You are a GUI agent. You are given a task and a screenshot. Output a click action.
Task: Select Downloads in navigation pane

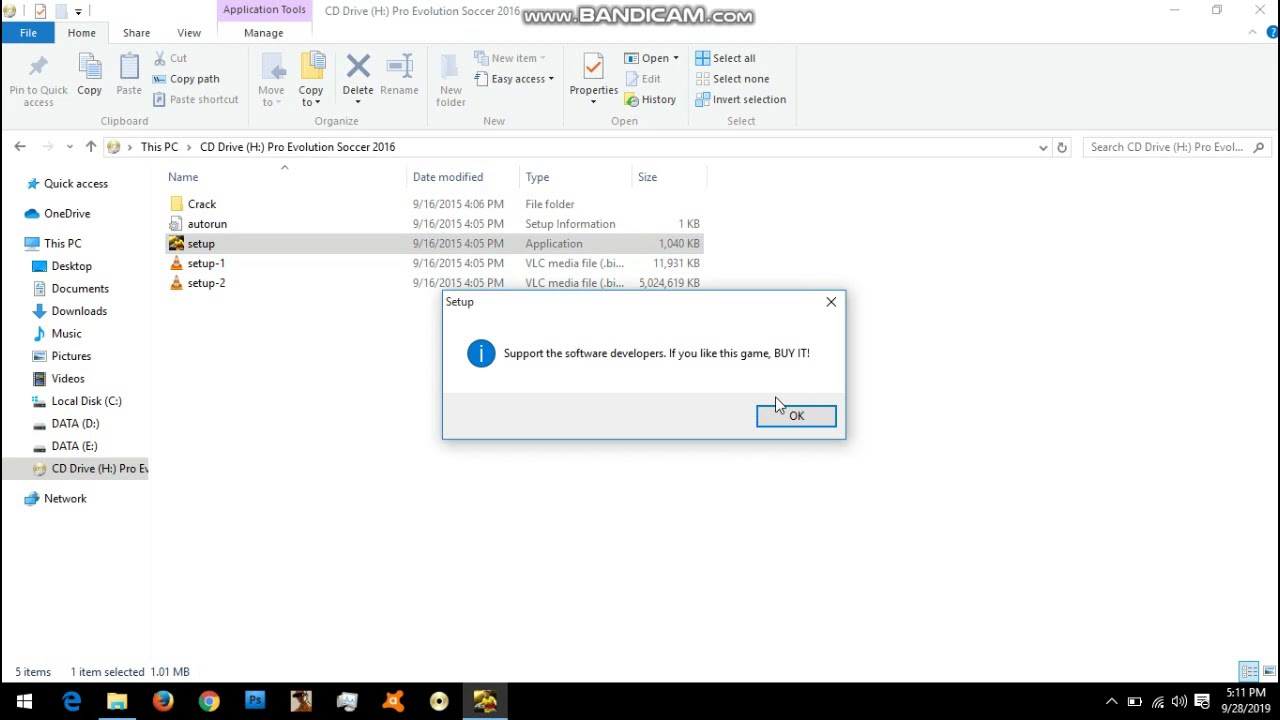79,311
